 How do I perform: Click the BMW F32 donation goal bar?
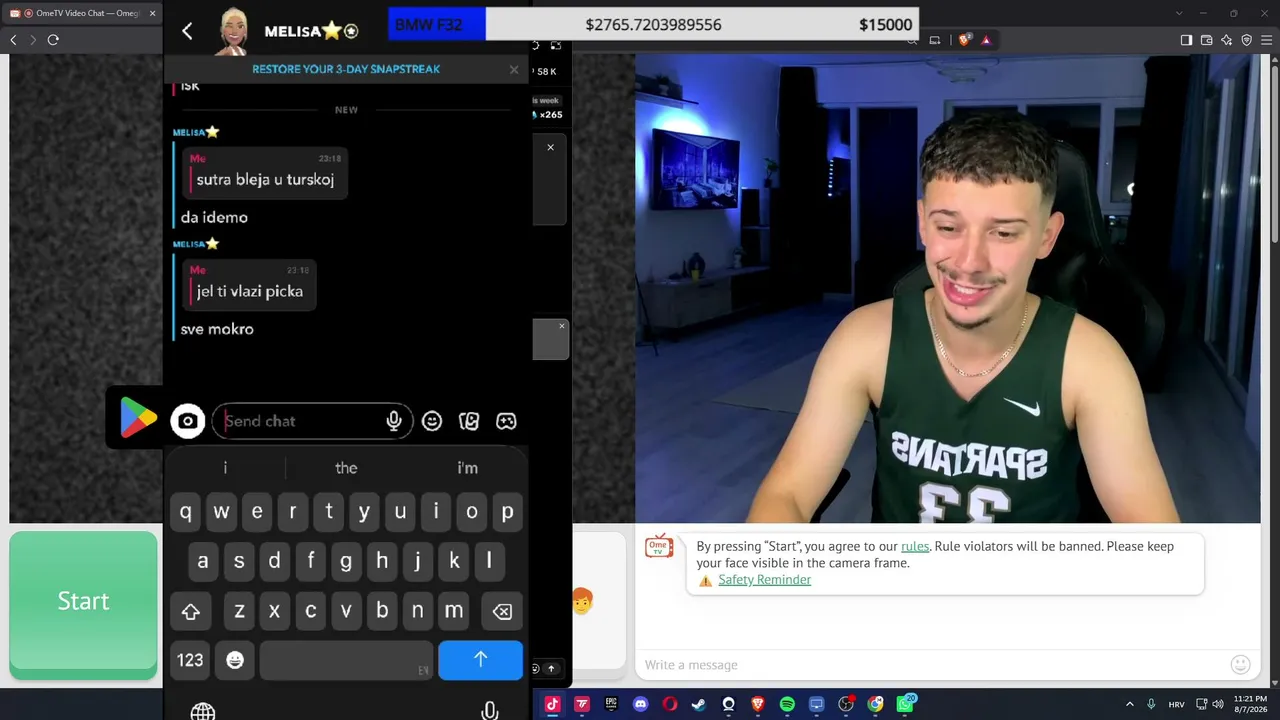click(x=653, y=25)
